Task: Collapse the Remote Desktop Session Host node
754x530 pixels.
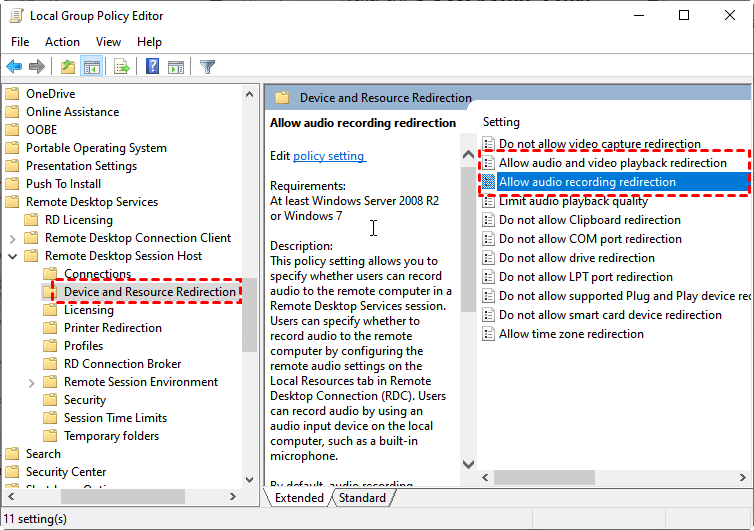Action: (x=12, y=256)
